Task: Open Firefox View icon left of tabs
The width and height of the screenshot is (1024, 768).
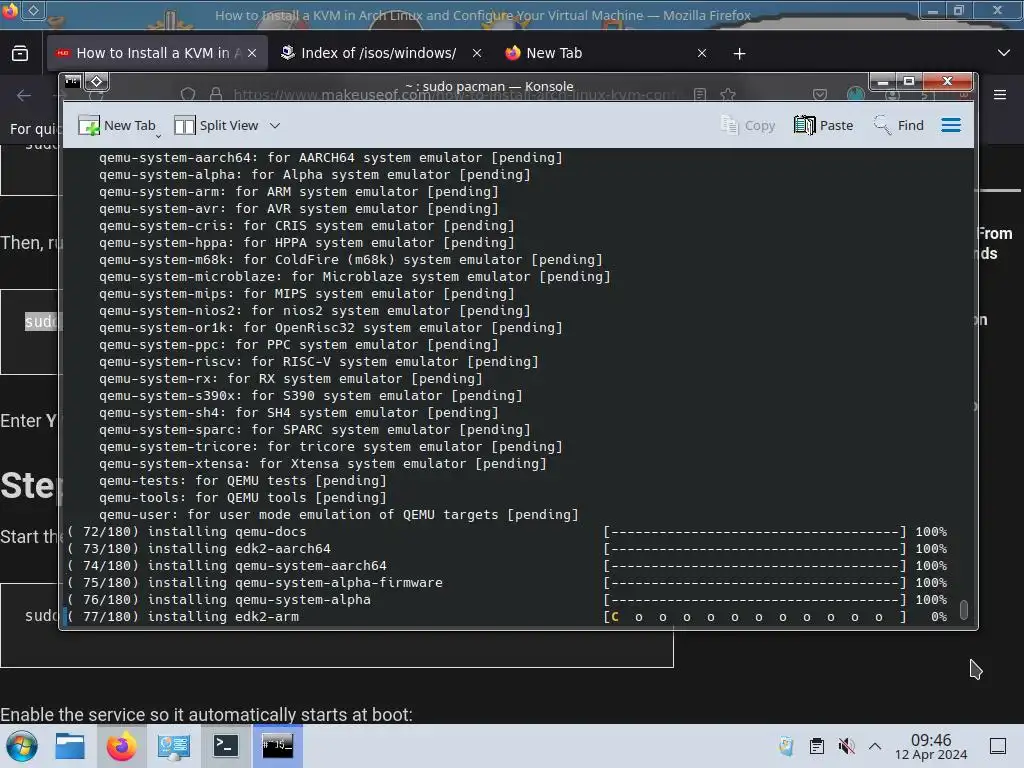Action: (20, 53)
